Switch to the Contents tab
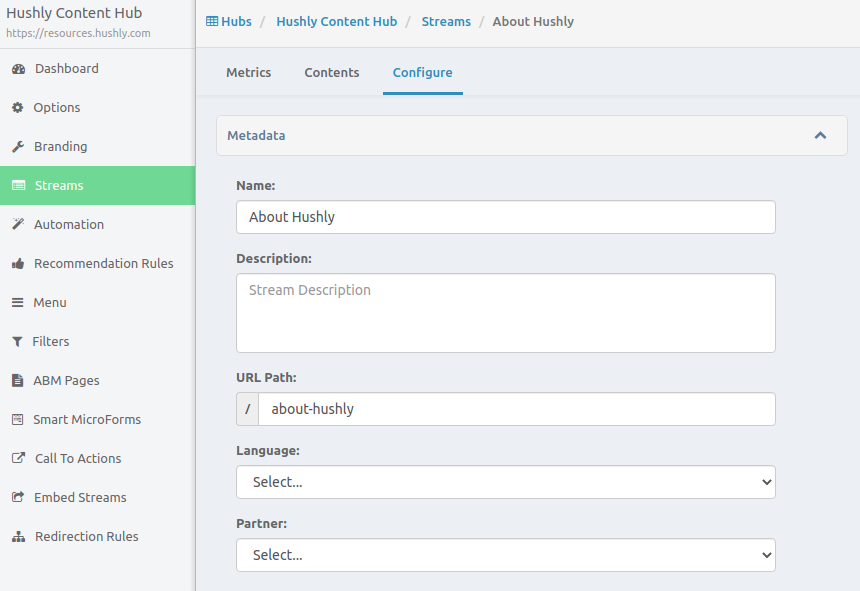860x591 pixels. click(332, 72)
